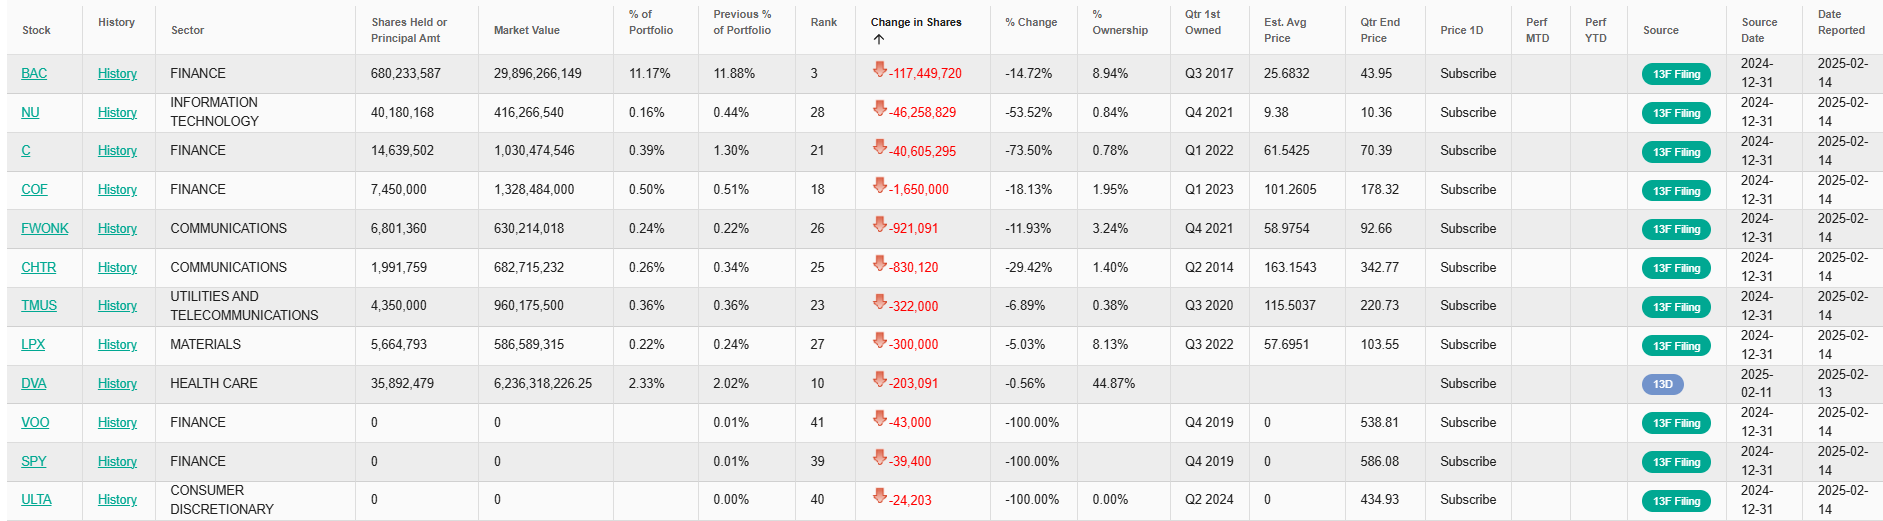Click Subscribe in the FWONK row
The width and height of the screenshot is (1883, 521).
click(x=1468, y=228)
